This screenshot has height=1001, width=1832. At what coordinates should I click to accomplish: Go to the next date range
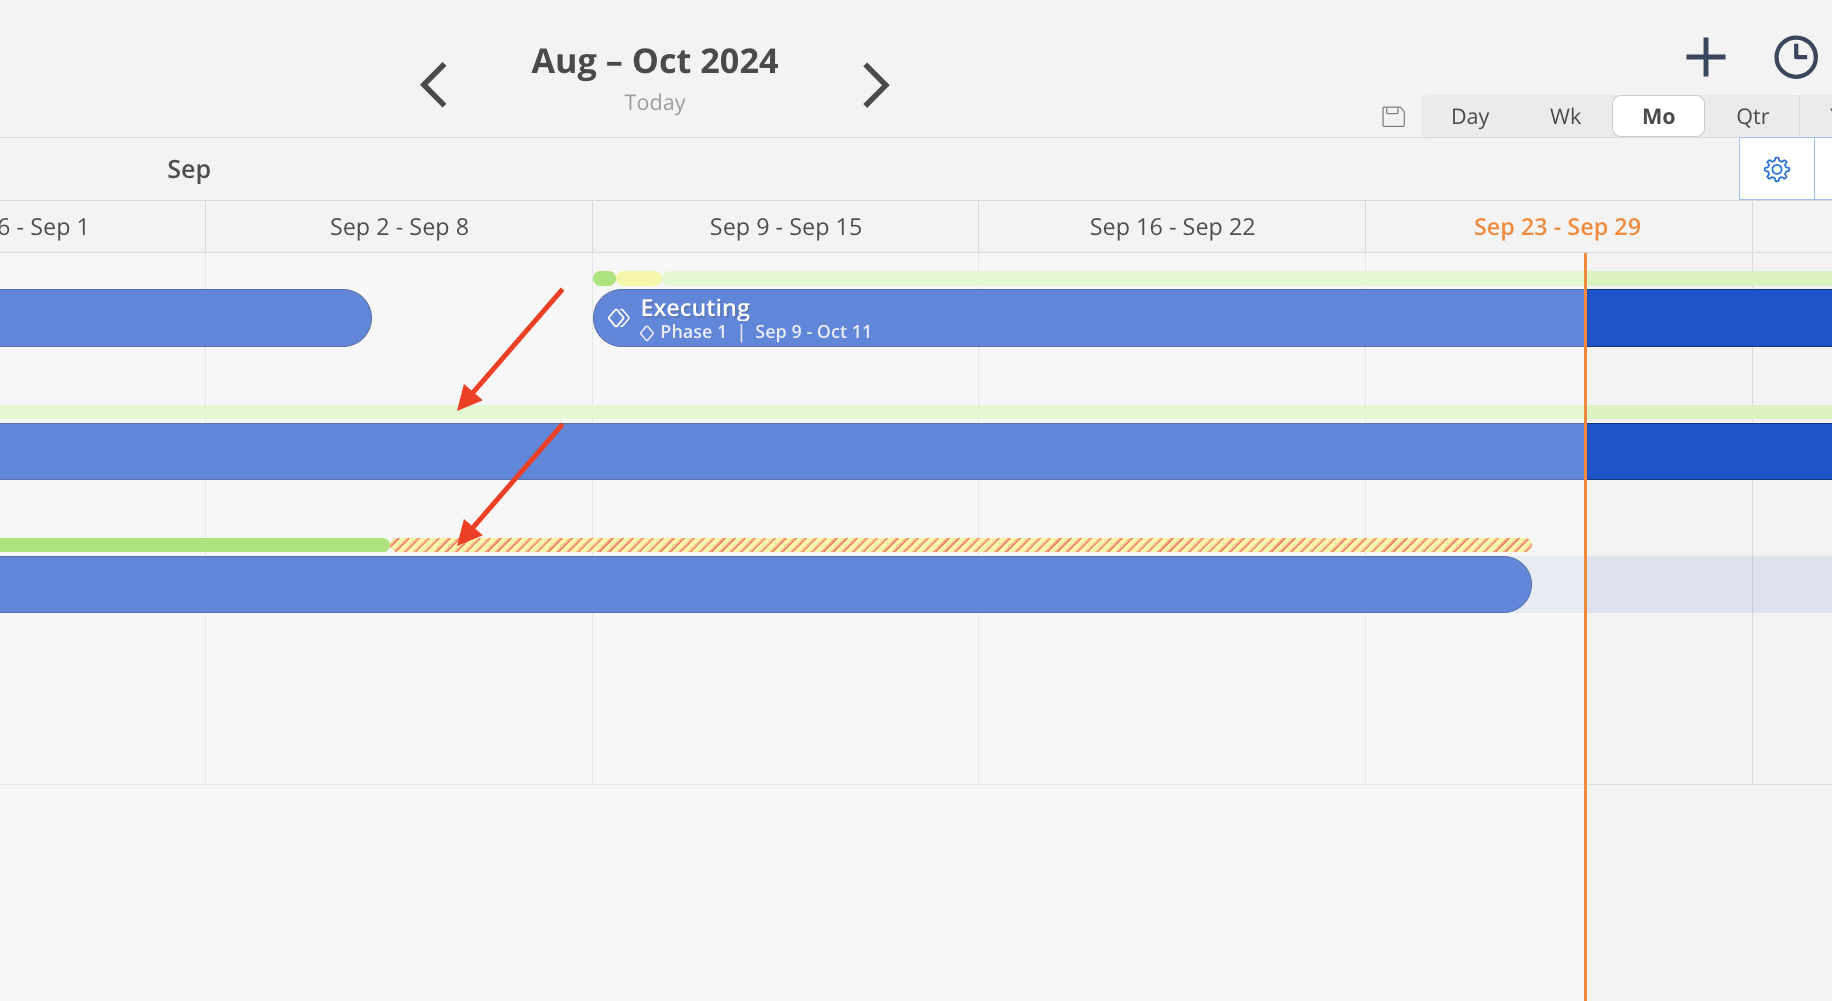tap(876, 85)
